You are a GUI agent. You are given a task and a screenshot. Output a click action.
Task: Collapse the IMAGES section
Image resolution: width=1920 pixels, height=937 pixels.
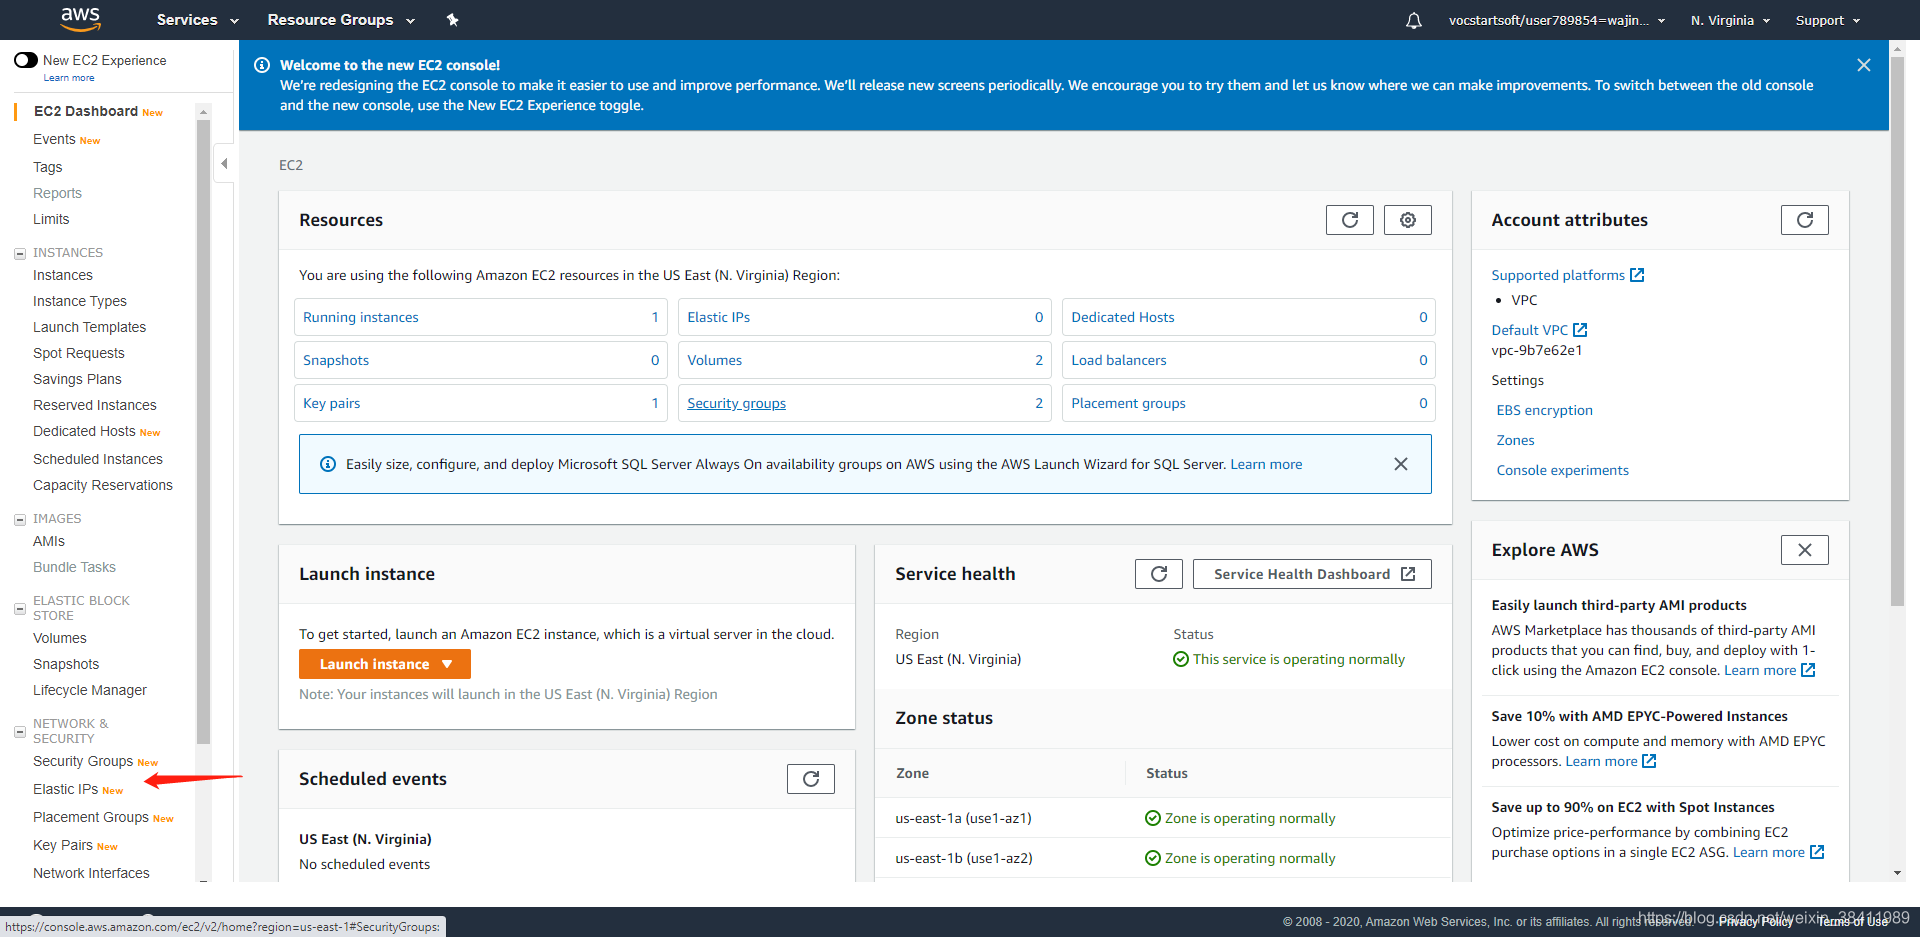point(19,520)
